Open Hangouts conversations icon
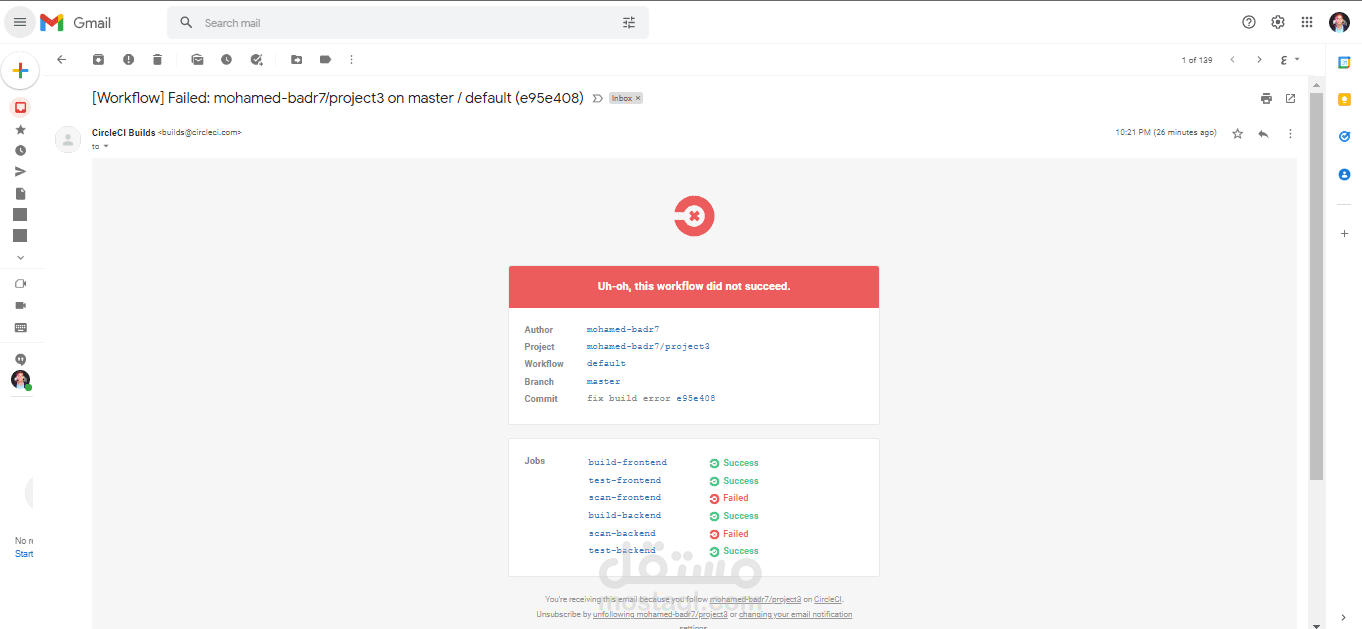The height and width of the screenshot is (629, 1362). pos(20,359)
